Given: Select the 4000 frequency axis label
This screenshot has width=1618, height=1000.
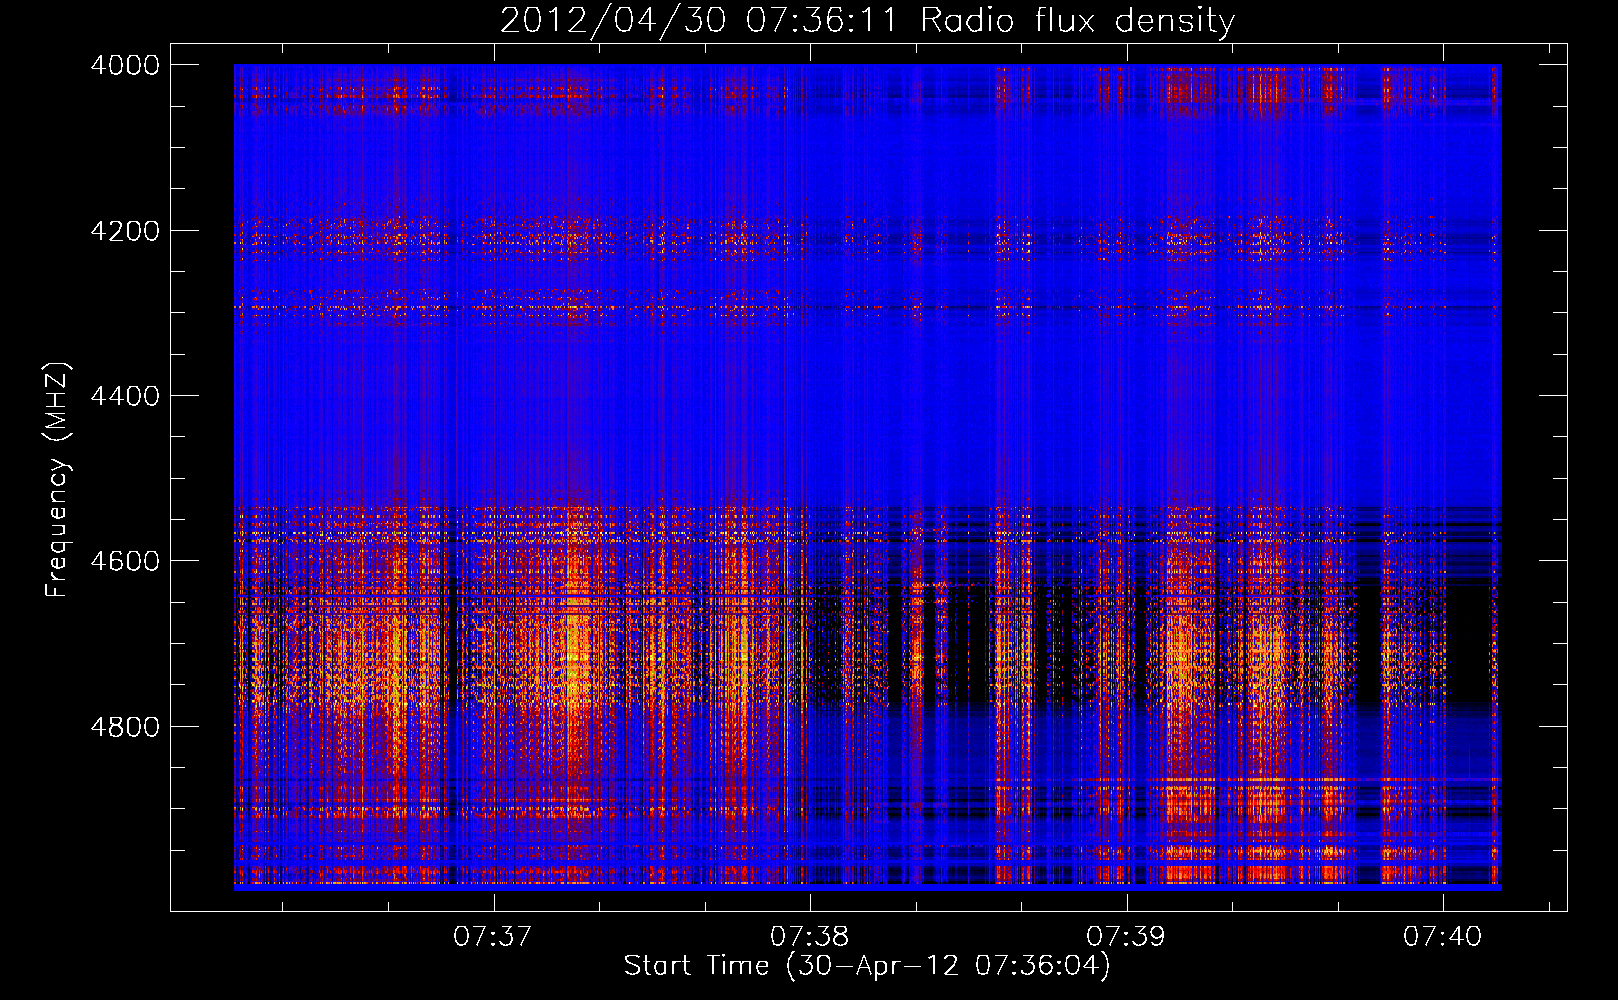Looking at the screenshot, I should coord(125,65).
